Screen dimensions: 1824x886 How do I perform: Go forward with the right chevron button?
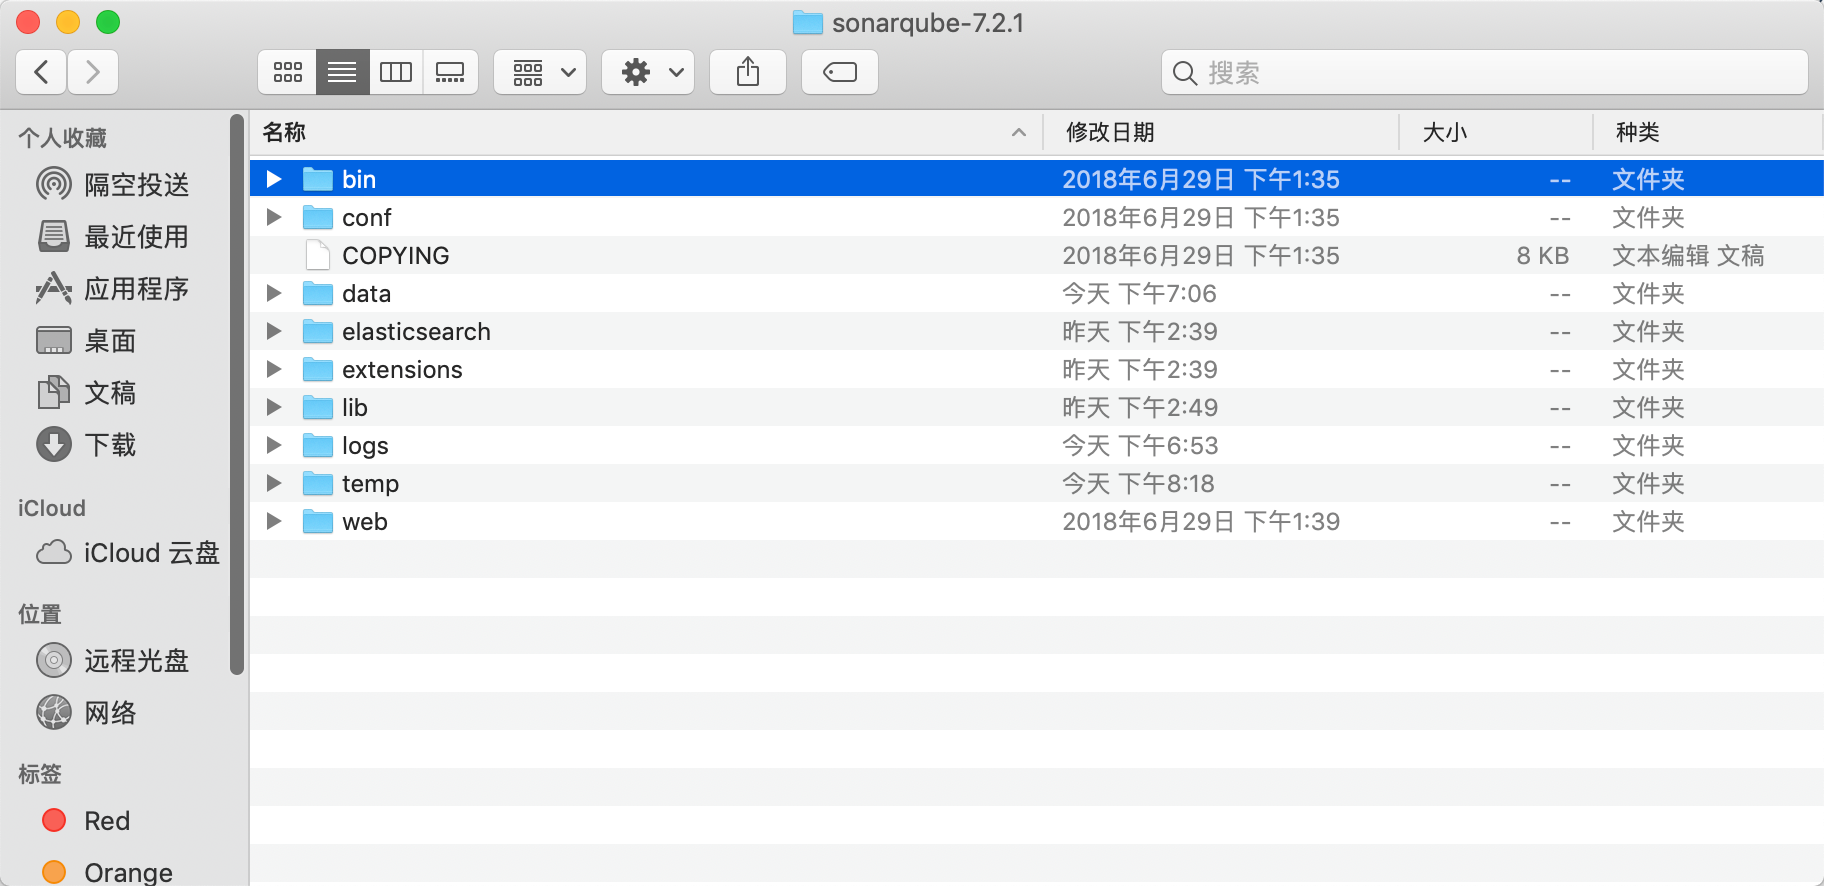click(x=93, y=72)
